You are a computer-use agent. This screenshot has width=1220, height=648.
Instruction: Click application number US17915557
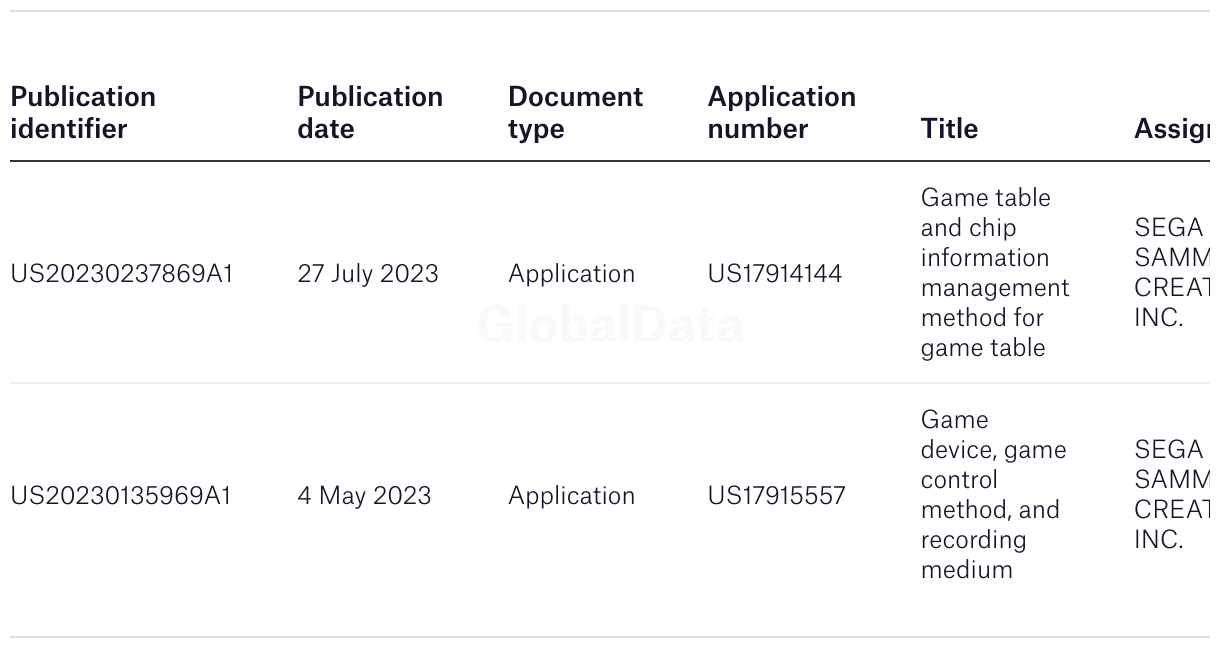pyautogui.click(x=776, y=495)
